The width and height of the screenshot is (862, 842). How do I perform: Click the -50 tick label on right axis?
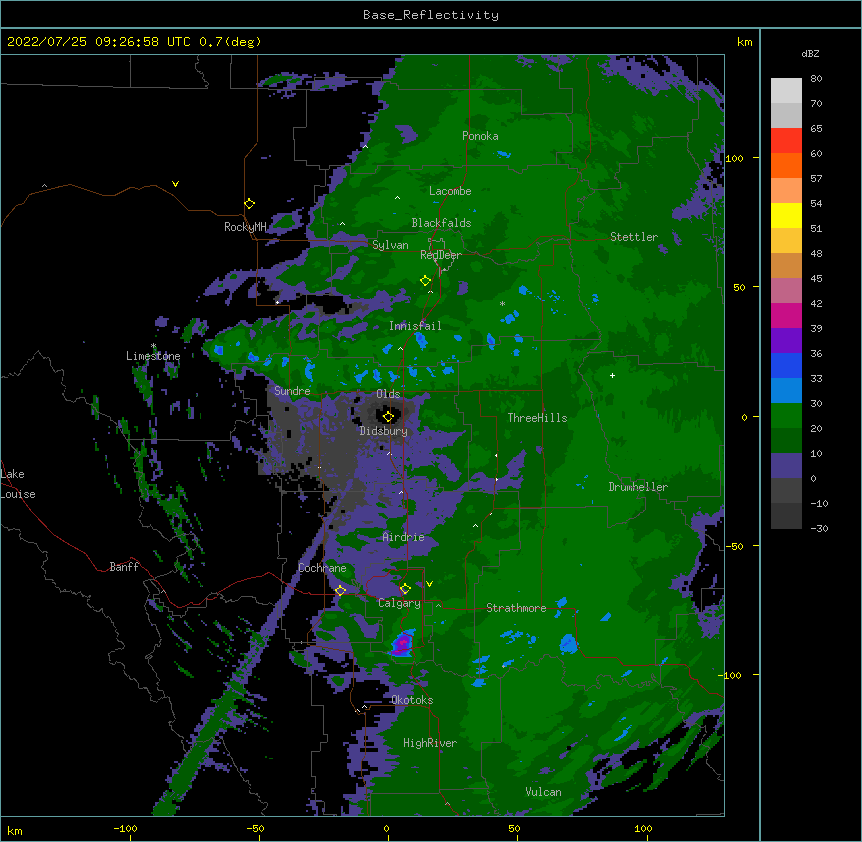(734, 546)
